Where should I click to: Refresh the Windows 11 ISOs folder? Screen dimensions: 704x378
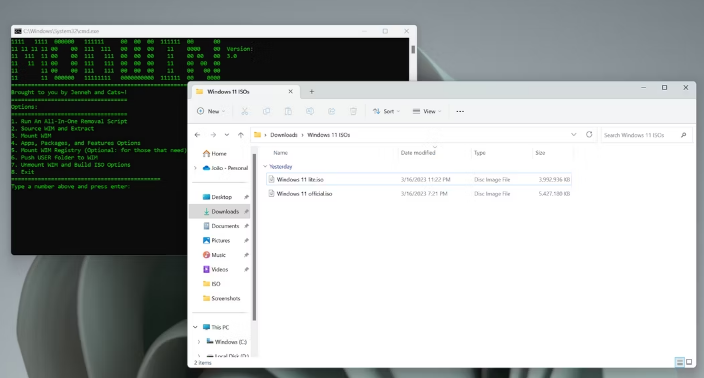pyautogui.click(x=589, y=134)
